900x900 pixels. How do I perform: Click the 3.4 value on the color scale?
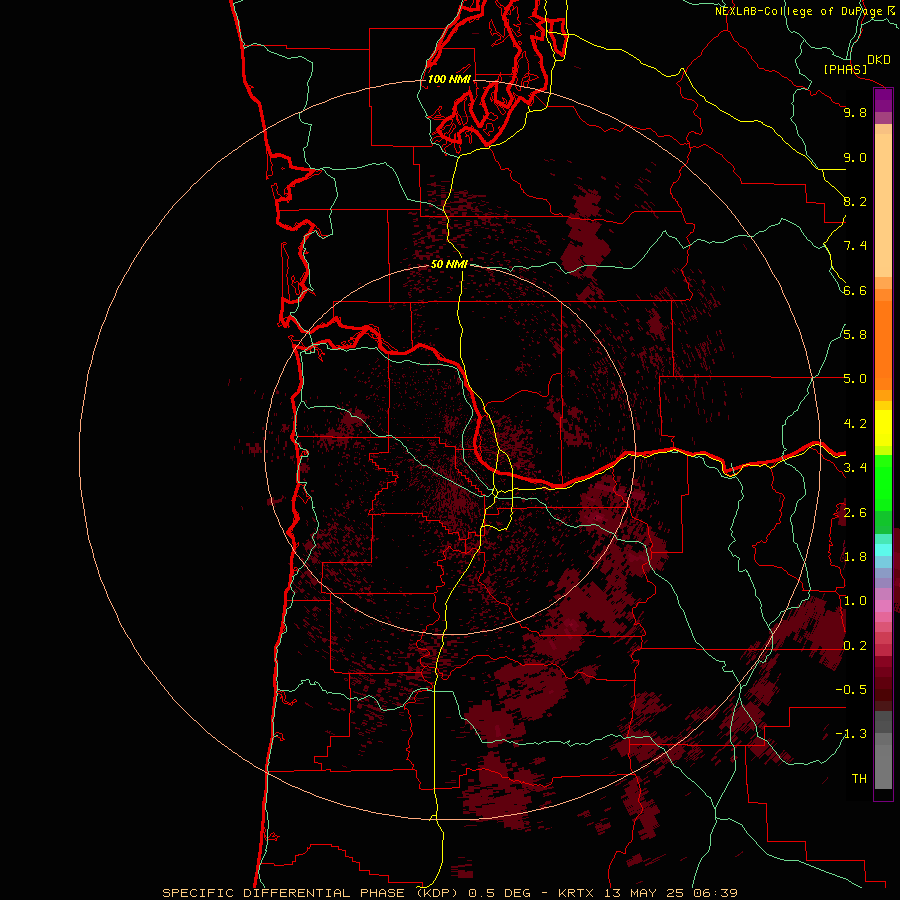pos(855,468)
